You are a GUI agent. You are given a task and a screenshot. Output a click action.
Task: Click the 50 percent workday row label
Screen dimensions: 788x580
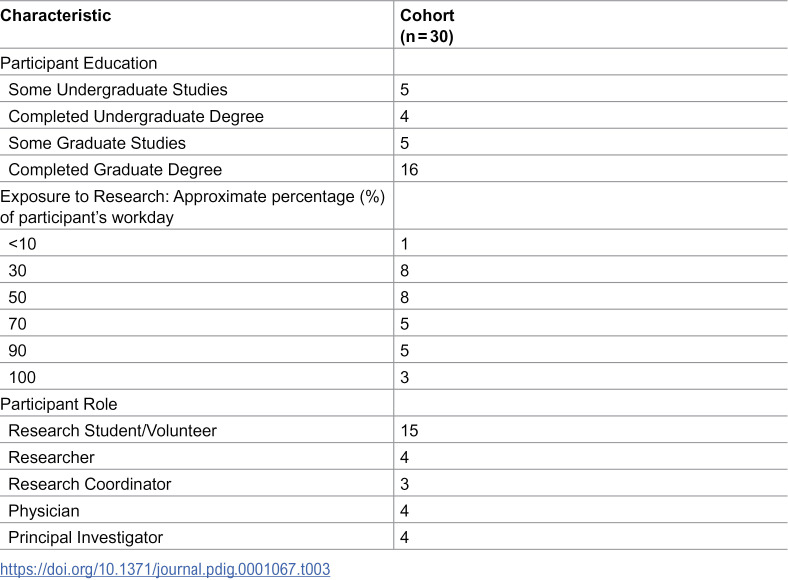pyautogui.click(x=18, y=297)
